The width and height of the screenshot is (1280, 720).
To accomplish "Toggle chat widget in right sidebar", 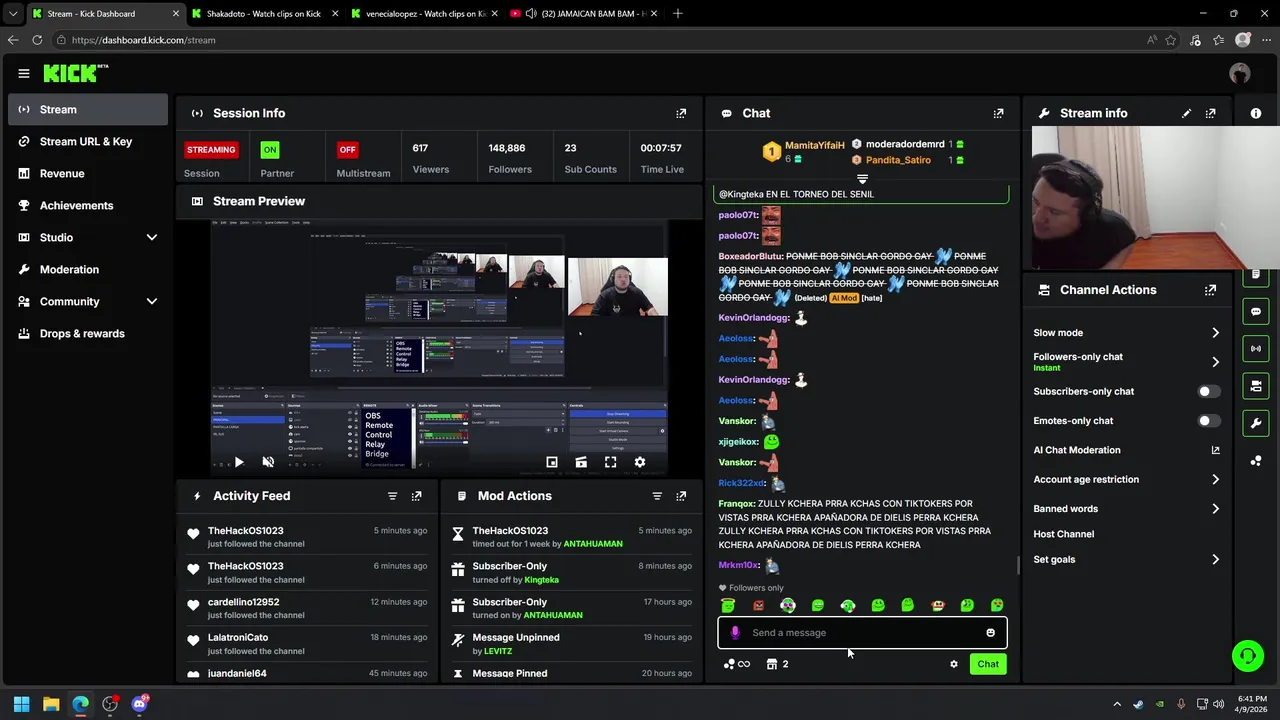I will click(x=1256, y=311).
